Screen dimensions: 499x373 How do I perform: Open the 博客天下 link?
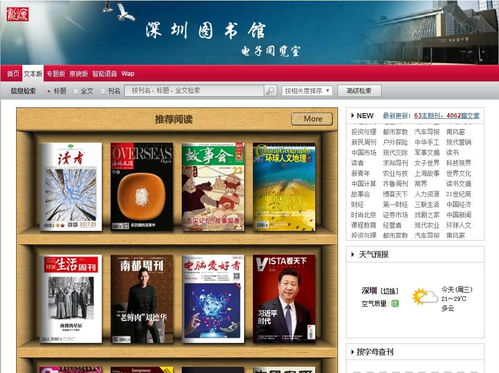coord(395,194)
